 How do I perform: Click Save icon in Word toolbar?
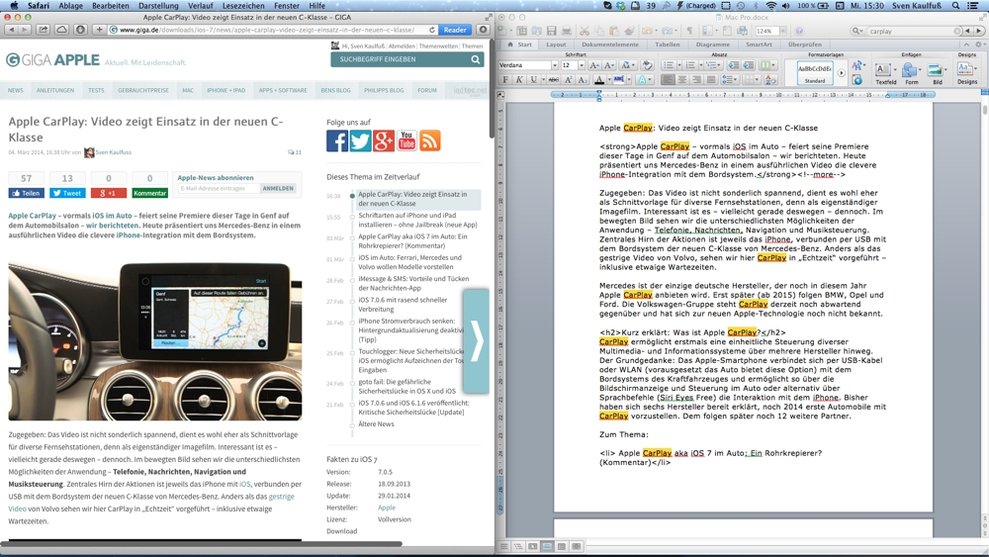click(552, 30)
